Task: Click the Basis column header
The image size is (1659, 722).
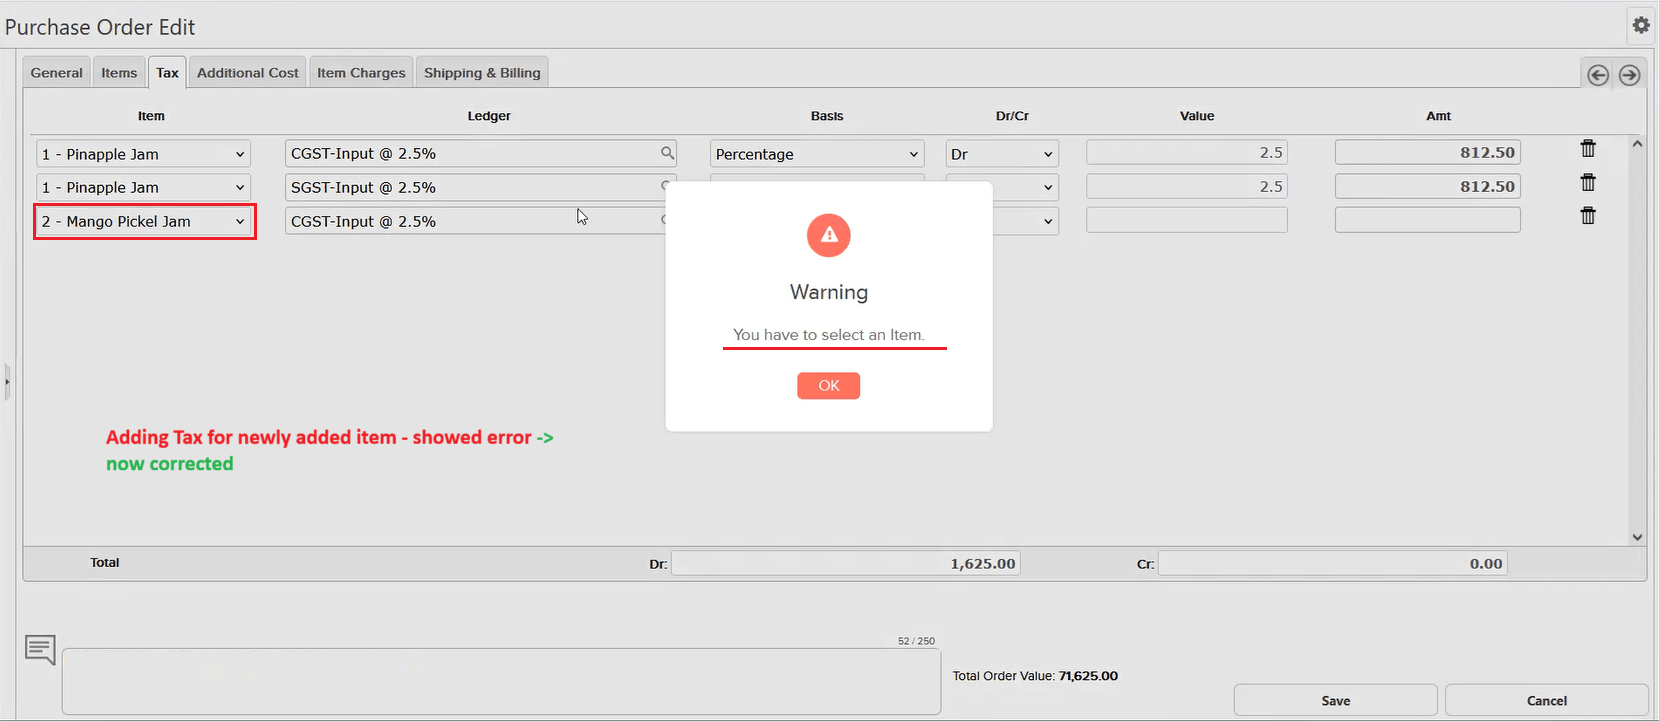Action: (x=827, y=116)
